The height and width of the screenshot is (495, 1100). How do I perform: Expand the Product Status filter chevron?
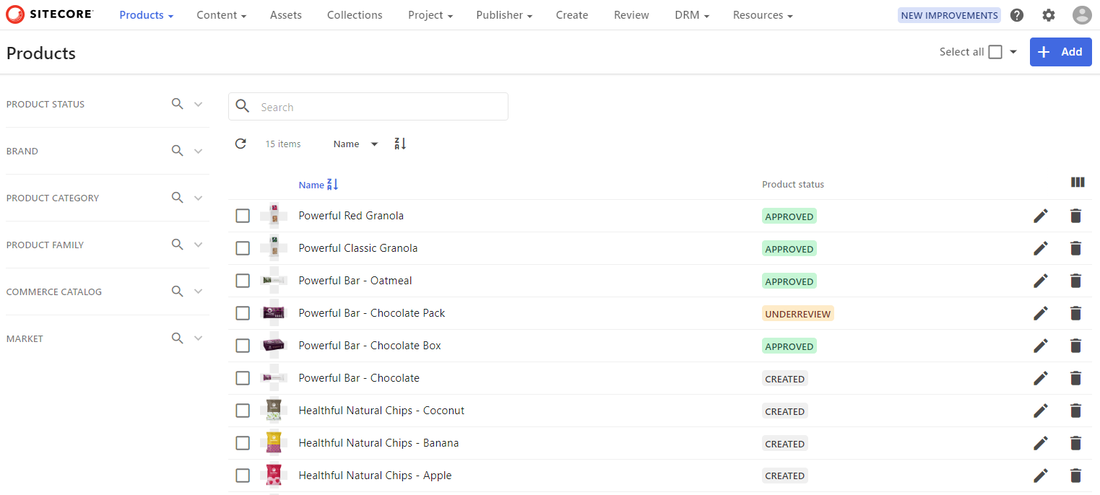point(198,104)
